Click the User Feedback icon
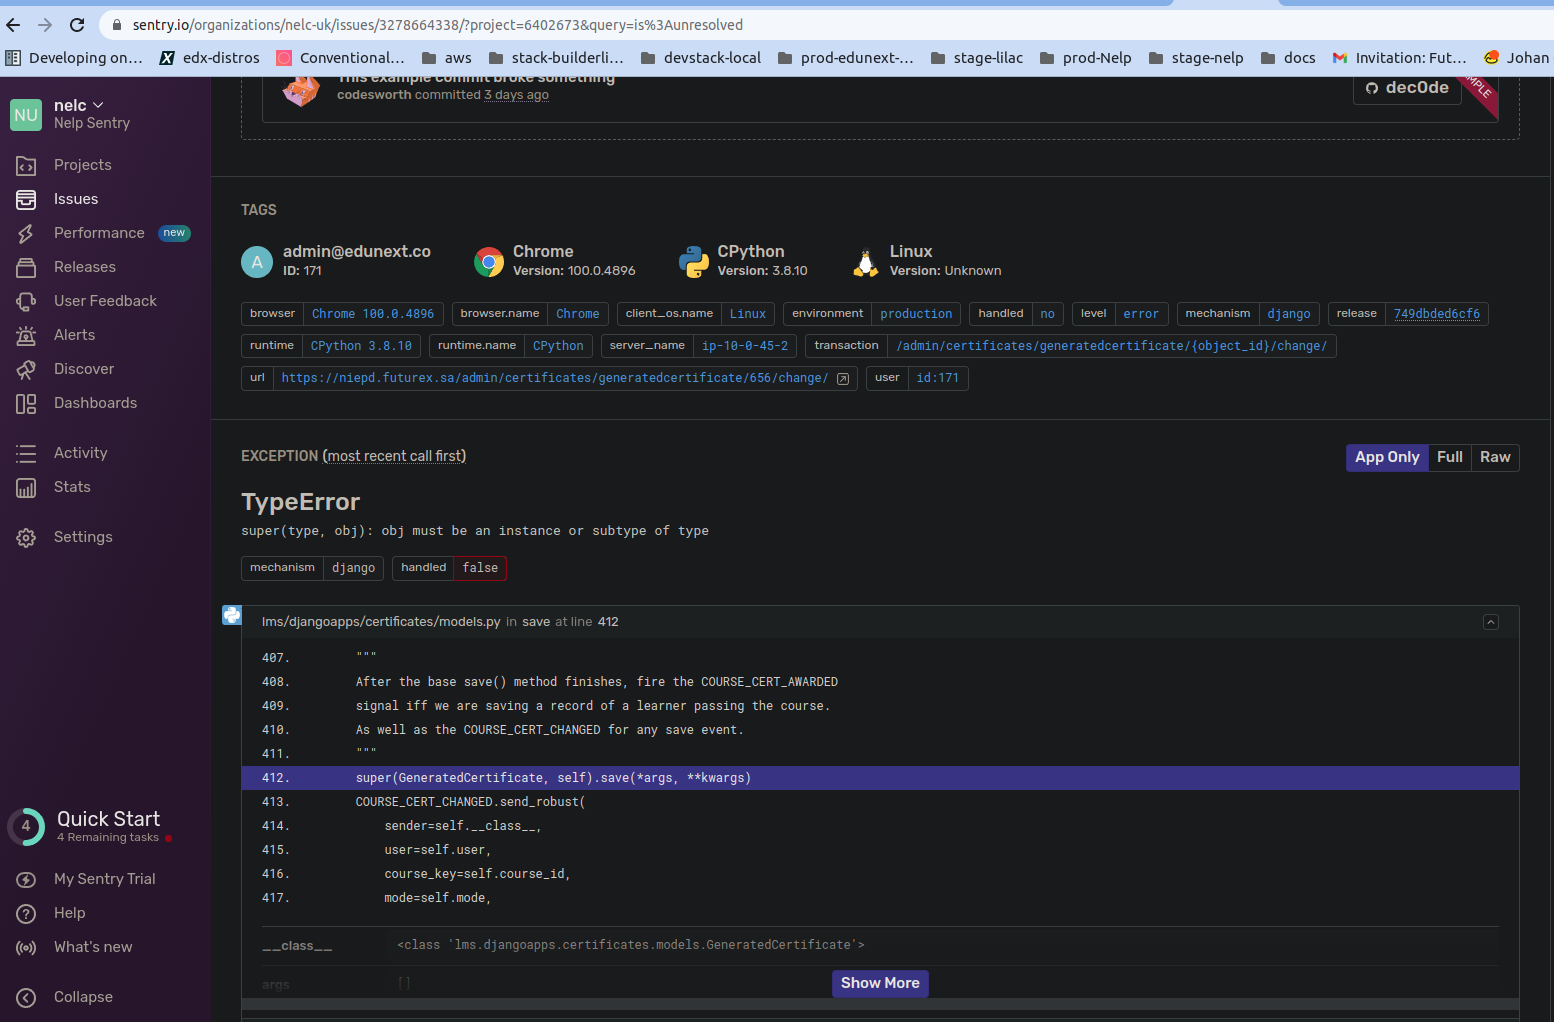This screenshot has height=1022, width=1554. click(x=26, y=302)
